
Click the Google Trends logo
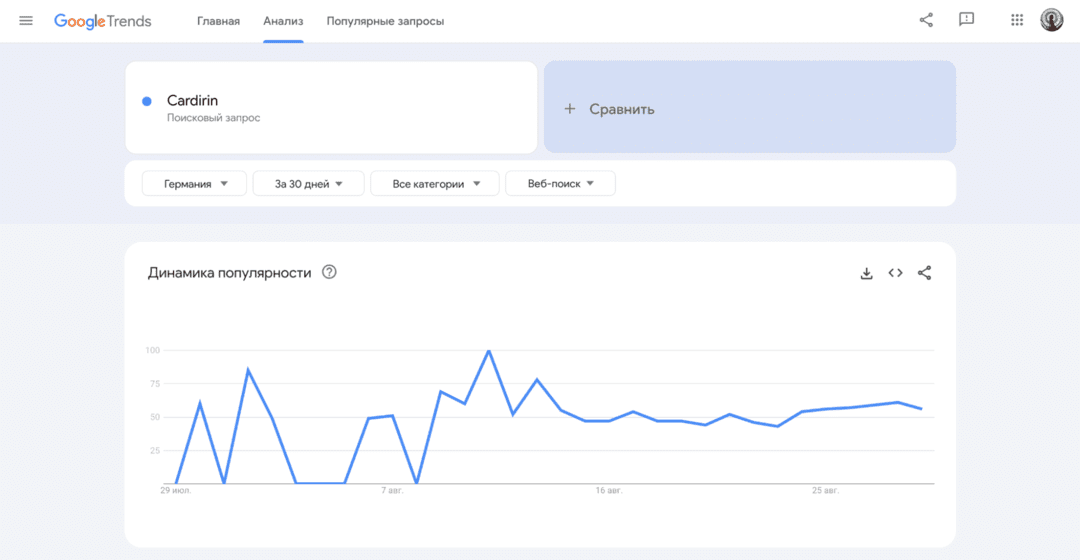(x=103, y=21)
